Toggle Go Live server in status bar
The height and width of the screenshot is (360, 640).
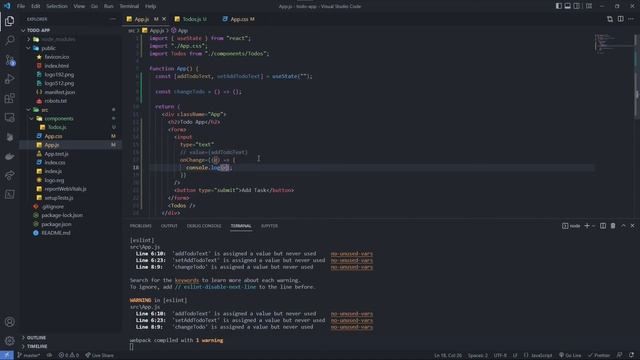(570, 356)
